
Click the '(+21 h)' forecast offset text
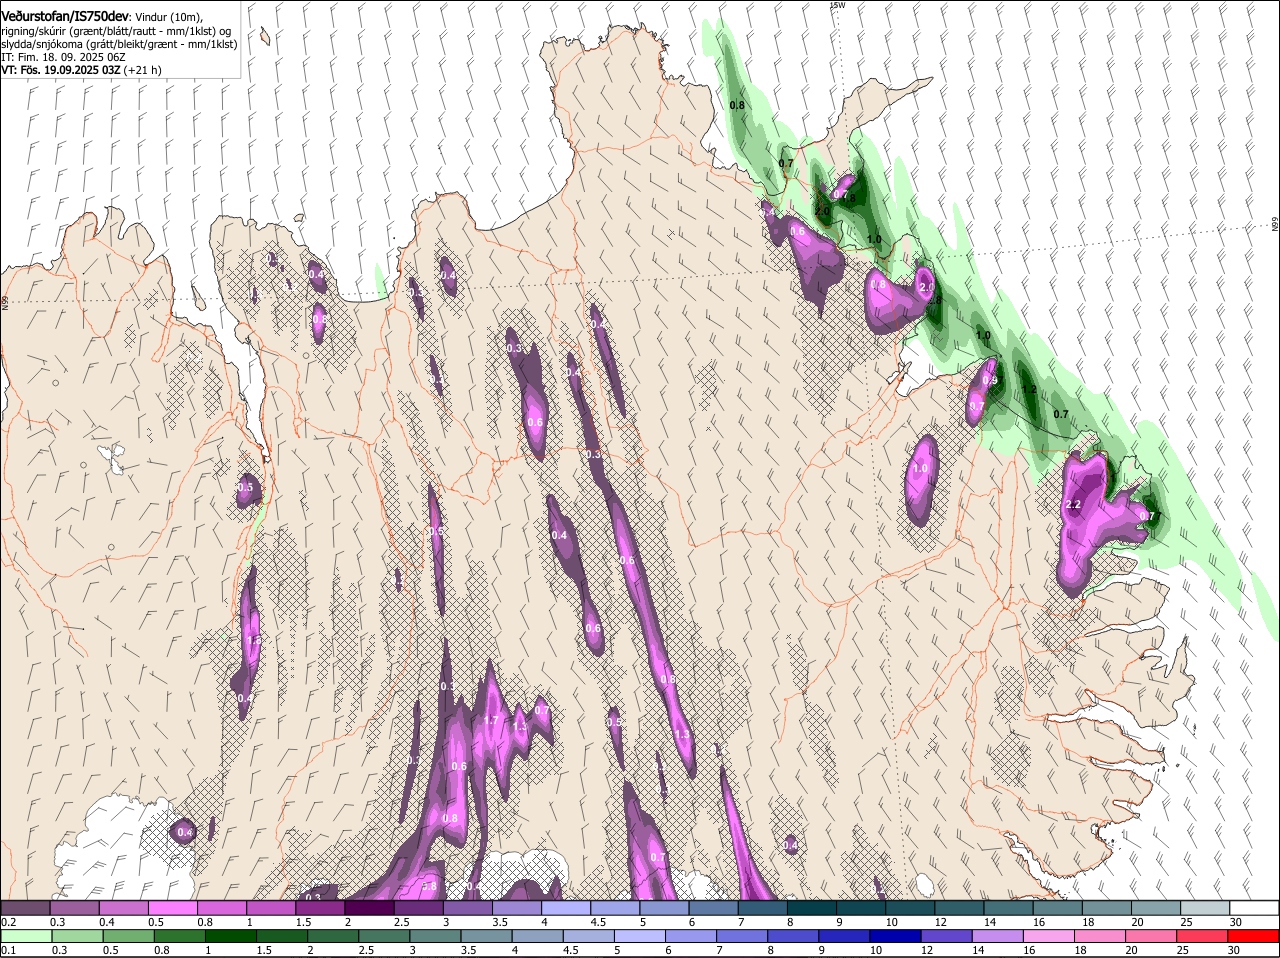143,70
